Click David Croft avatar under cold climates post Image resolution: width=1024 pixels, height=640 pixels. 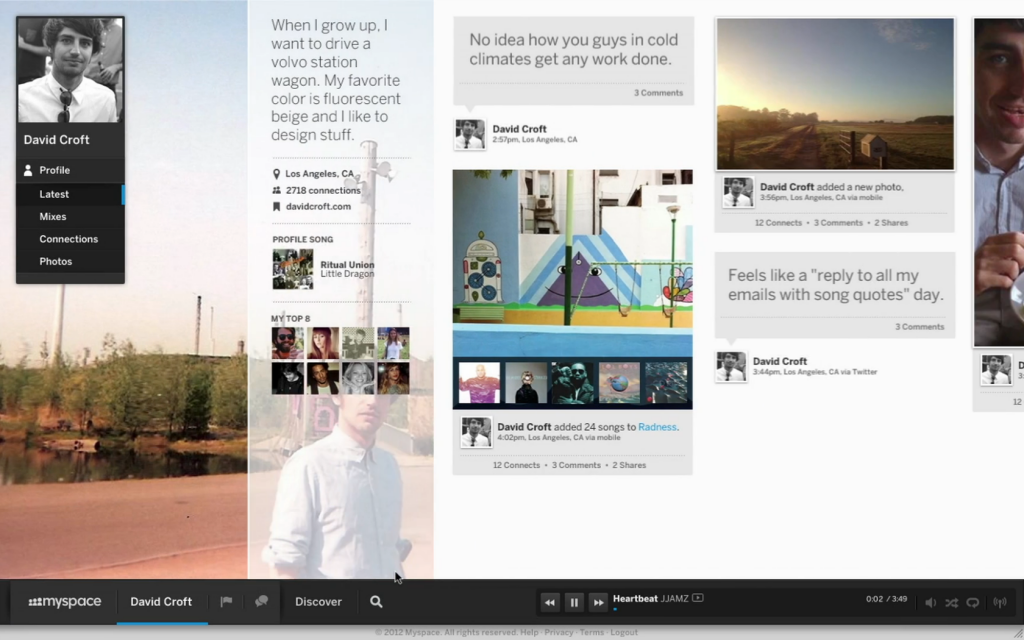pos(470,134)
